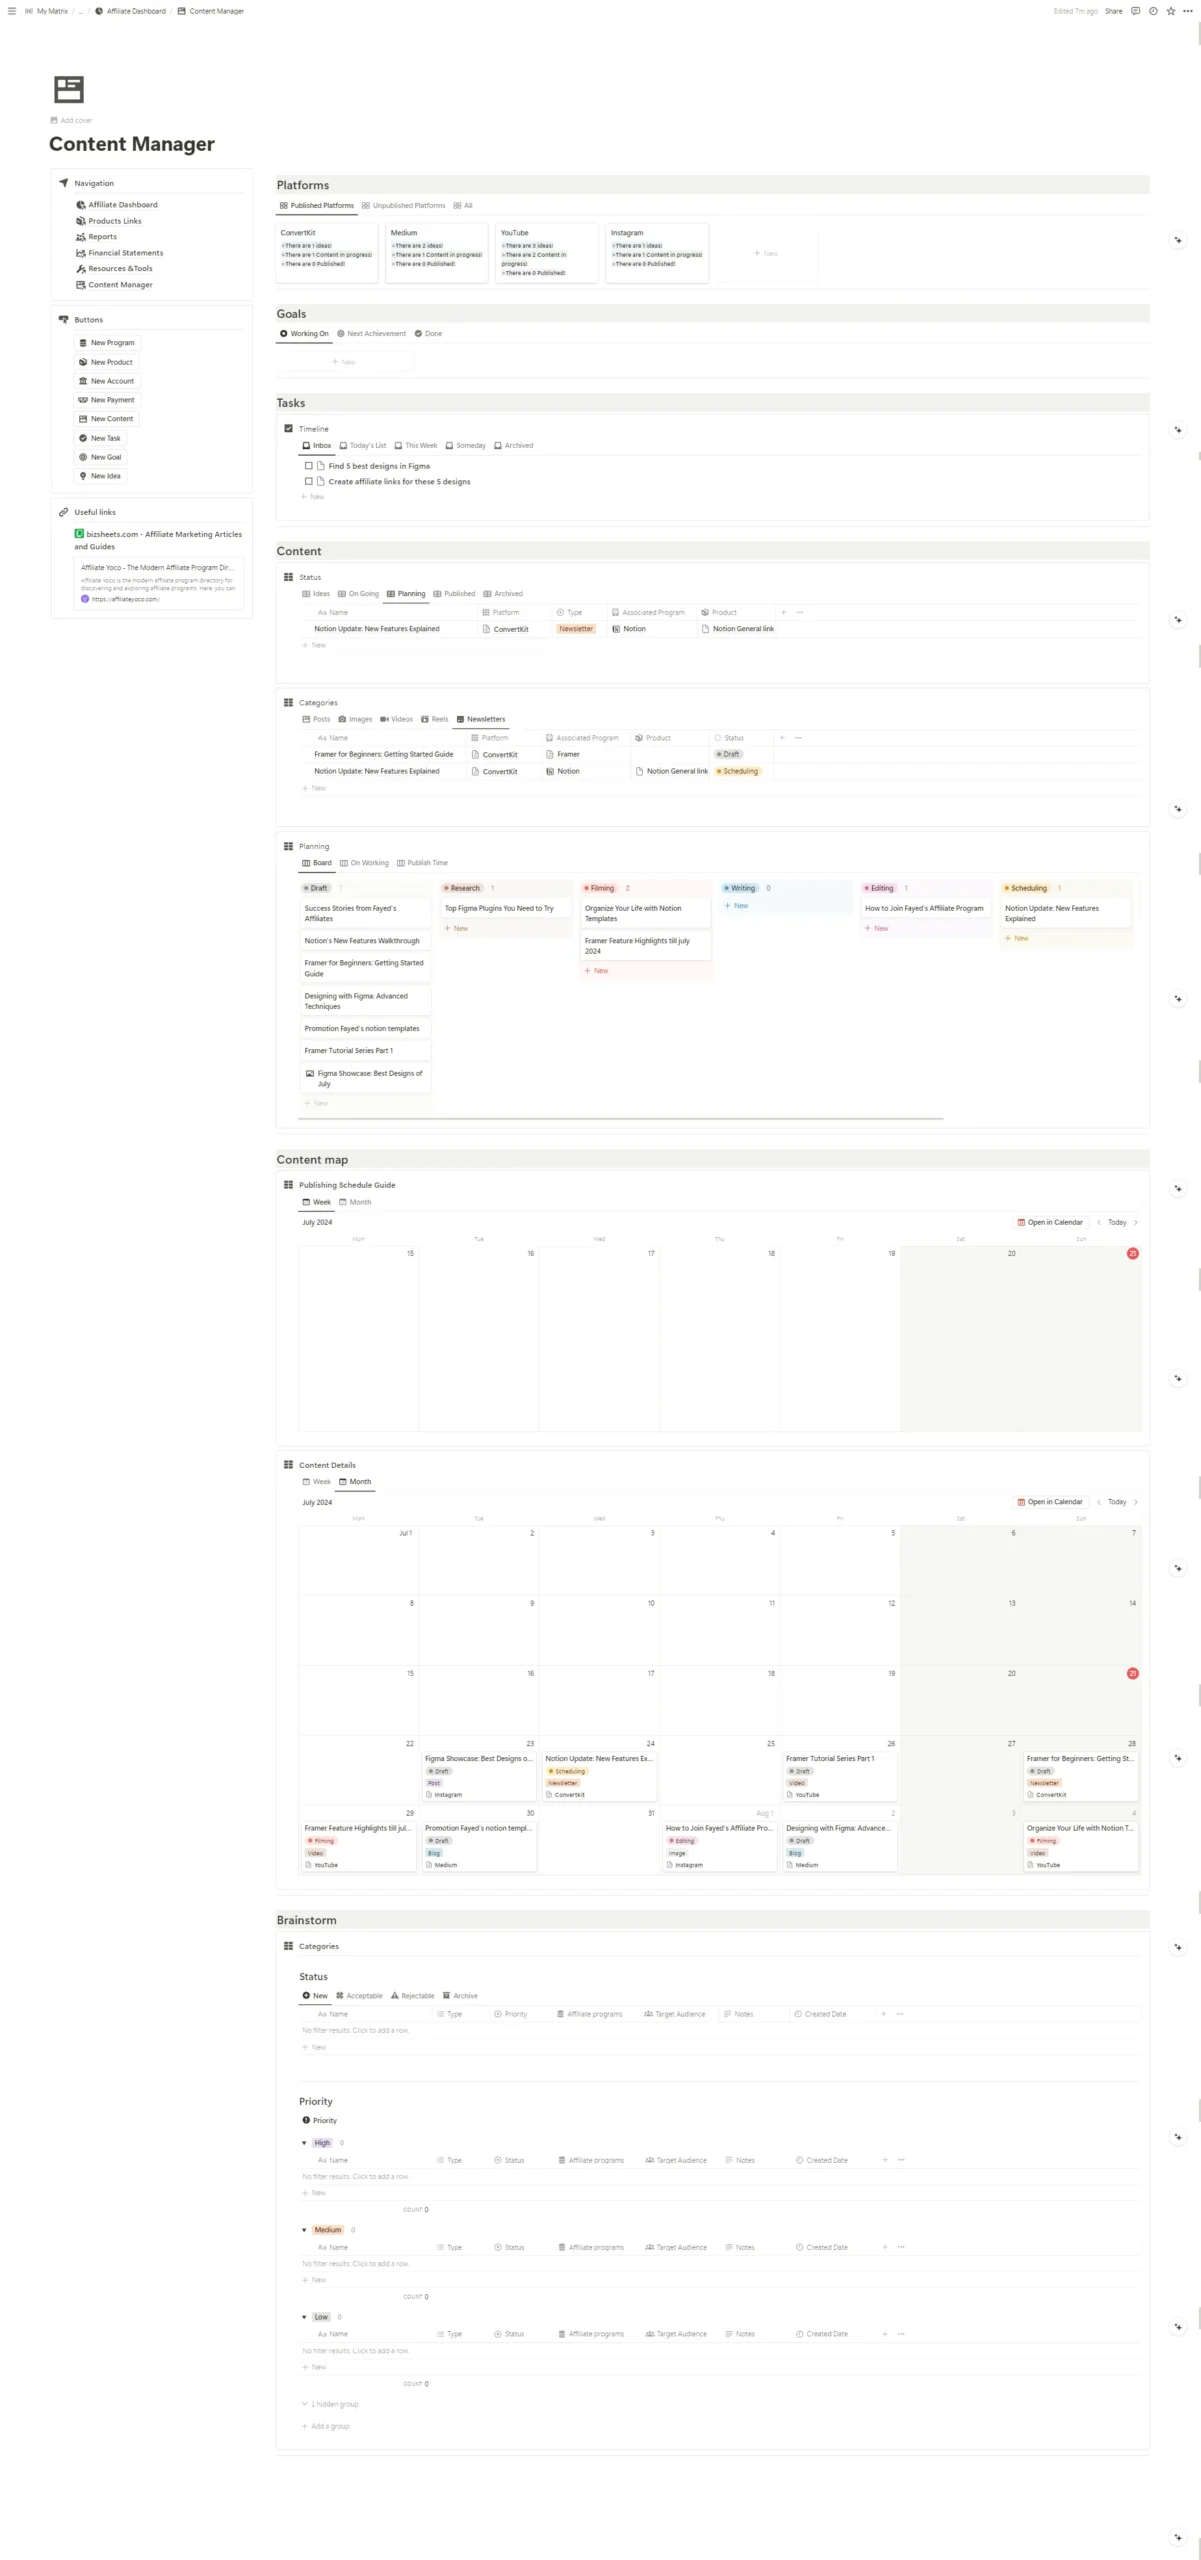
Task: Click Share in the top bar
Action: pos(1113,11)
